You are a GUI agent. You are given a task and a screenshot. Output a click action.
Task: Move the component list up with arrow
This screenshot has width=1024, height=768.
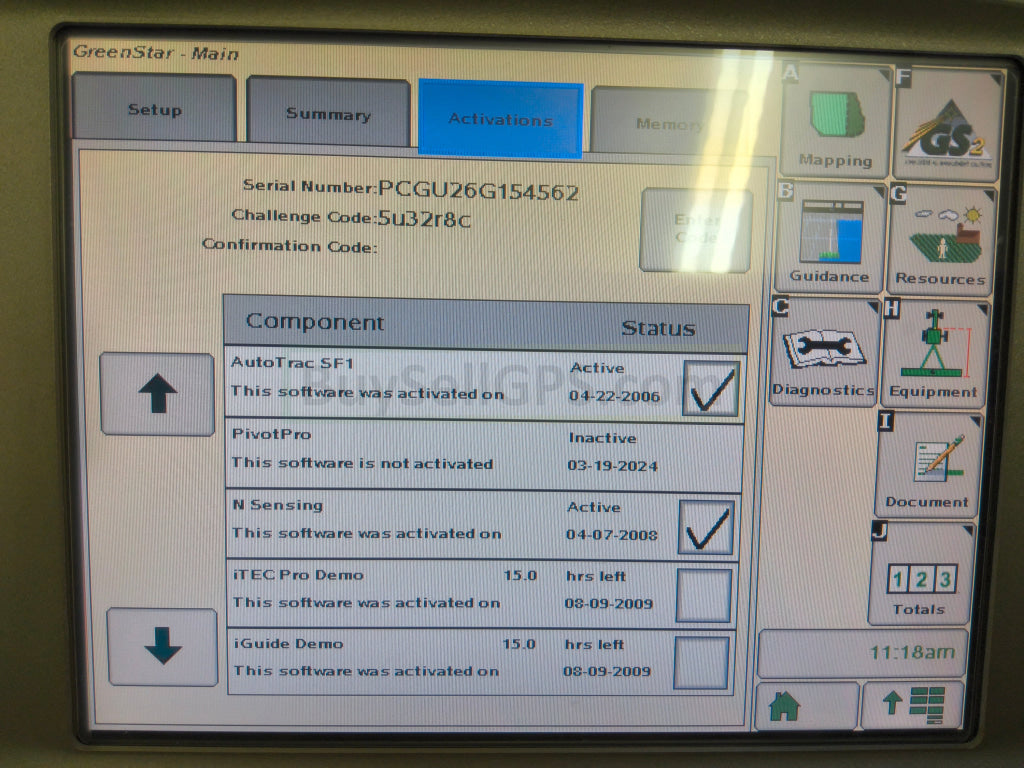click(x=157, y=394)
